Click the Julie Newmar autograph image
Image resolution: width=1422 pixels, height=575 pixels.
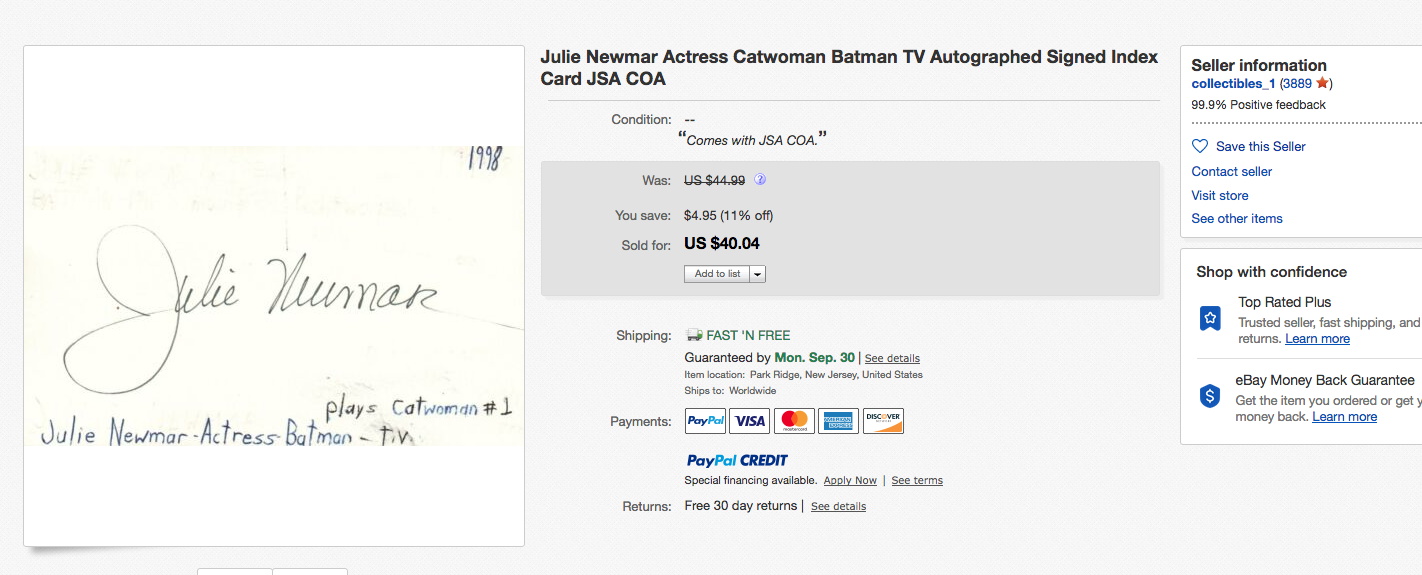point(274,295)
